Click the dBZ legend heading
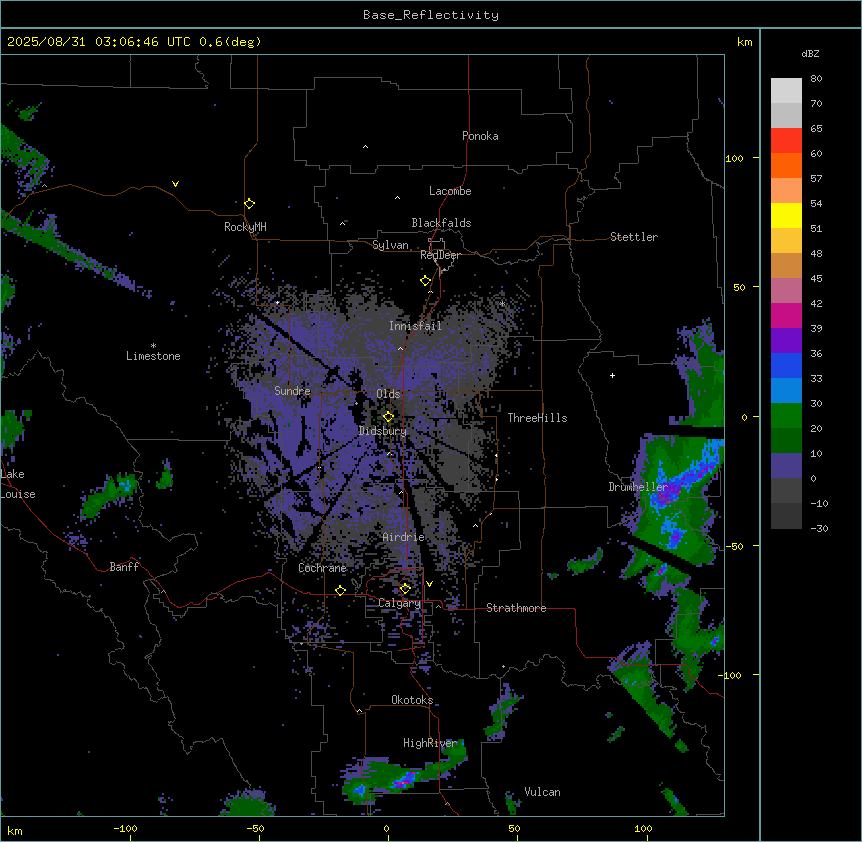 point(810,53)
